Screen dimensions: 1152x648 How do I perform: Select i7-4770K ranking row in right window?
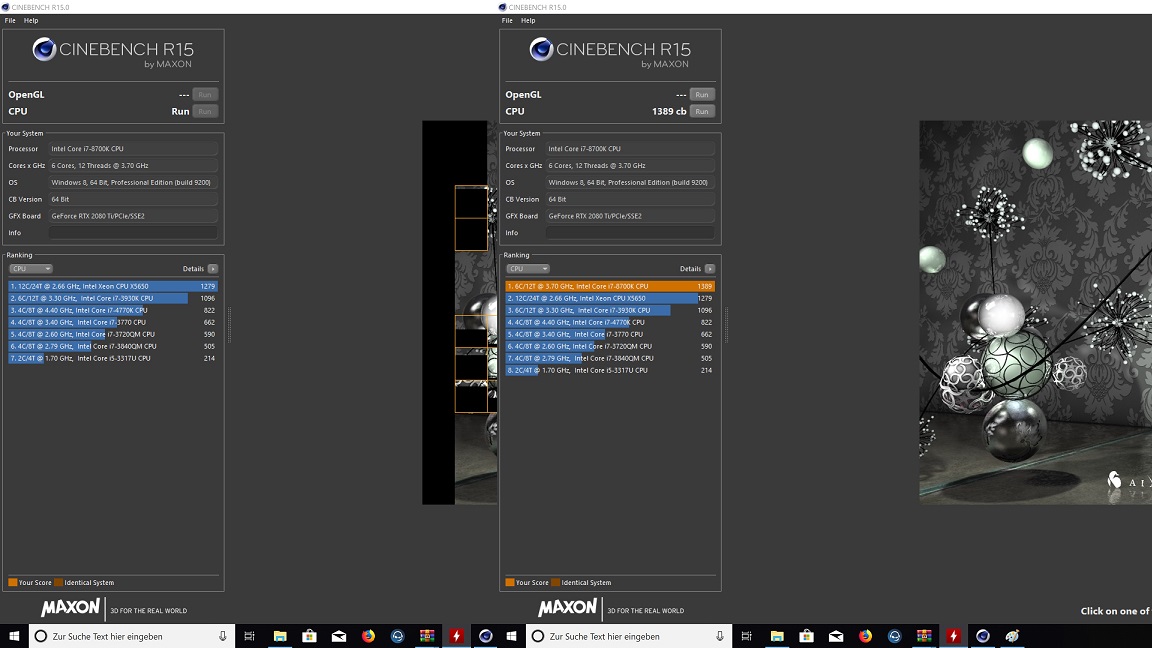click(x=611, y=322)
